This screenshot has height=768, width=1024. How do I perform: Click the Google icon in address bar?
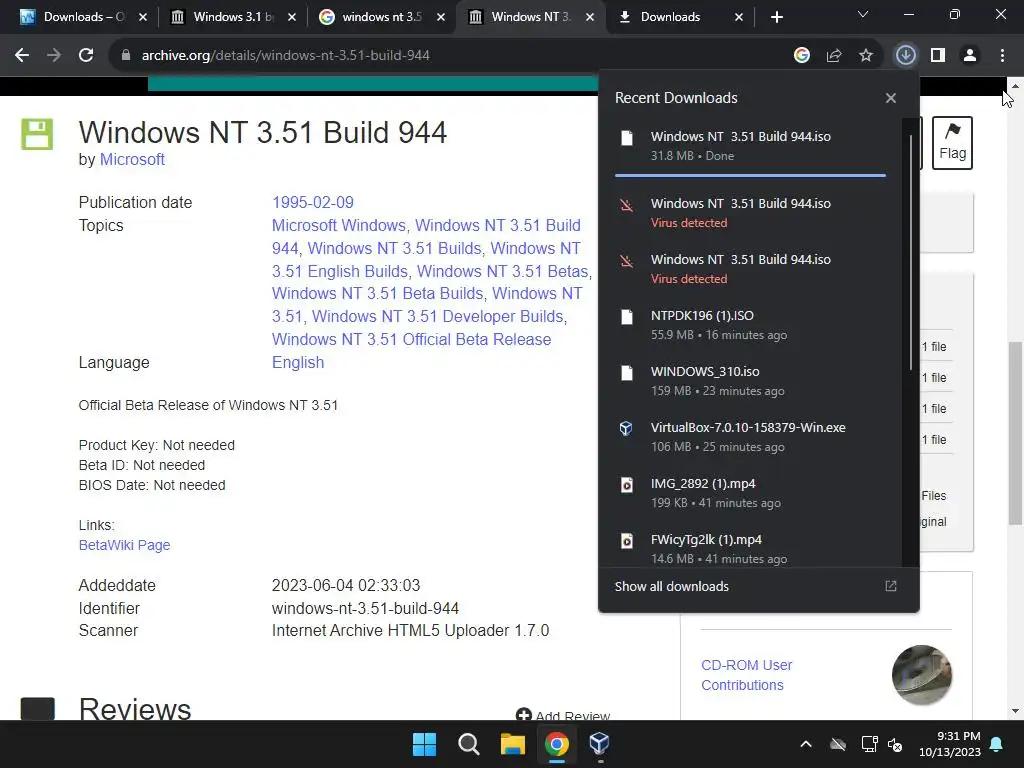click(x=802, y=56)
